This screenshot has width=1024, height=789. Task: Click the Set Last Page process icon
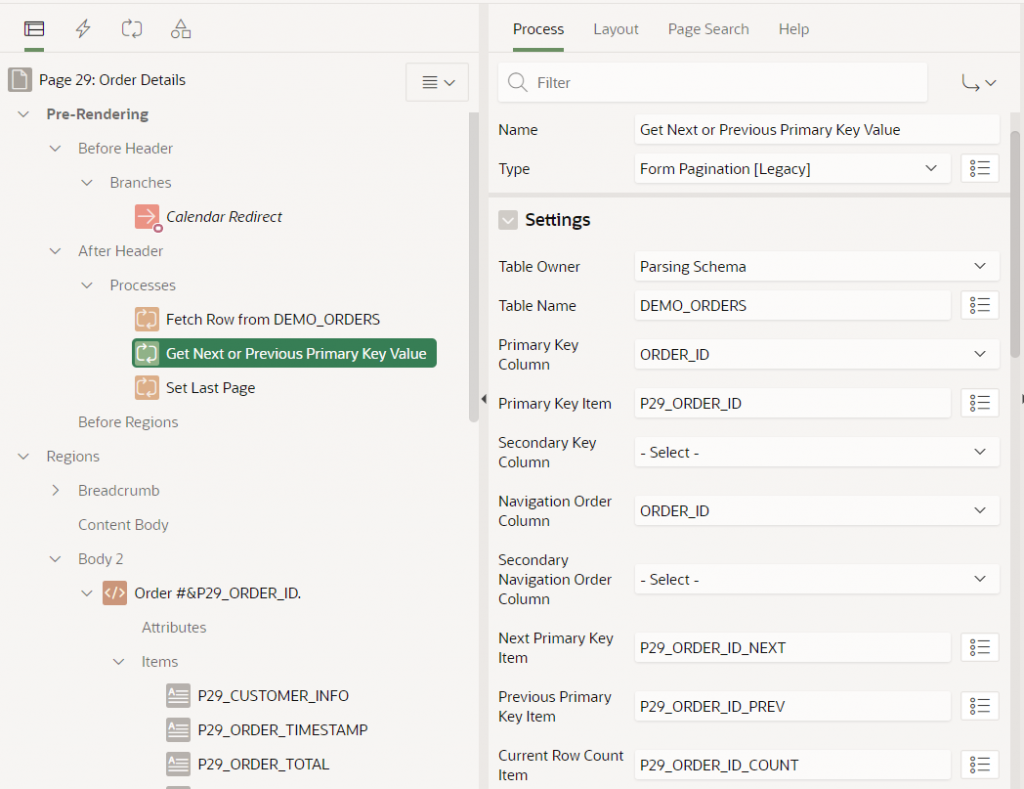147,388
